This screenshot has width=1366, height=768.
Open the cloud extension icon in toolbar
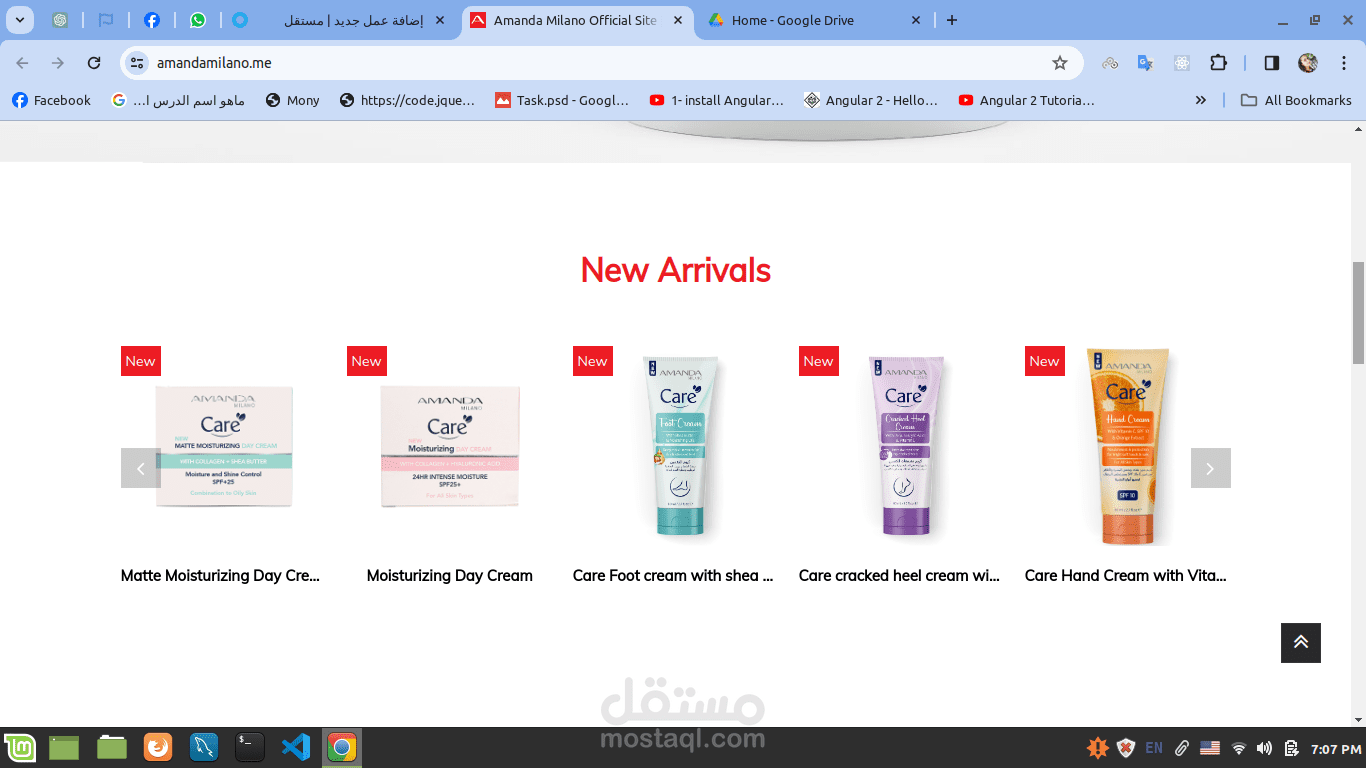pyautogui.click(x=1110, y=63)
